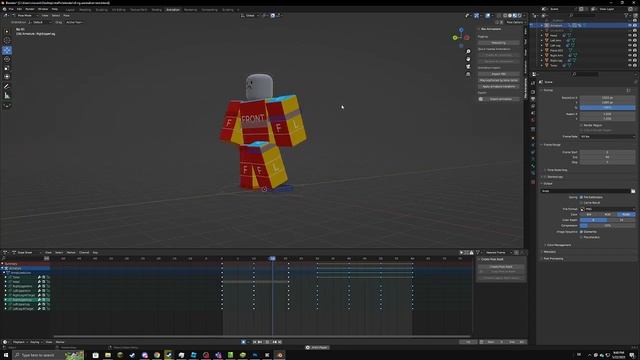Select the Annotate pencil tool
Image resolution: width=640 pixels, height=360 pixels.
coord(7,87)
